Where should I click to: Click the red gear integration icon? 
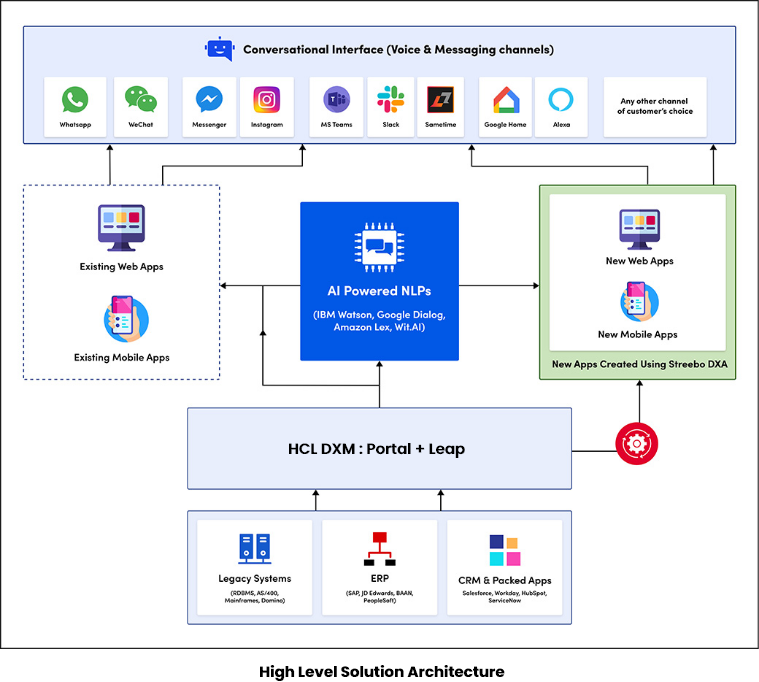pyautogui.click(x=637, y=443)
